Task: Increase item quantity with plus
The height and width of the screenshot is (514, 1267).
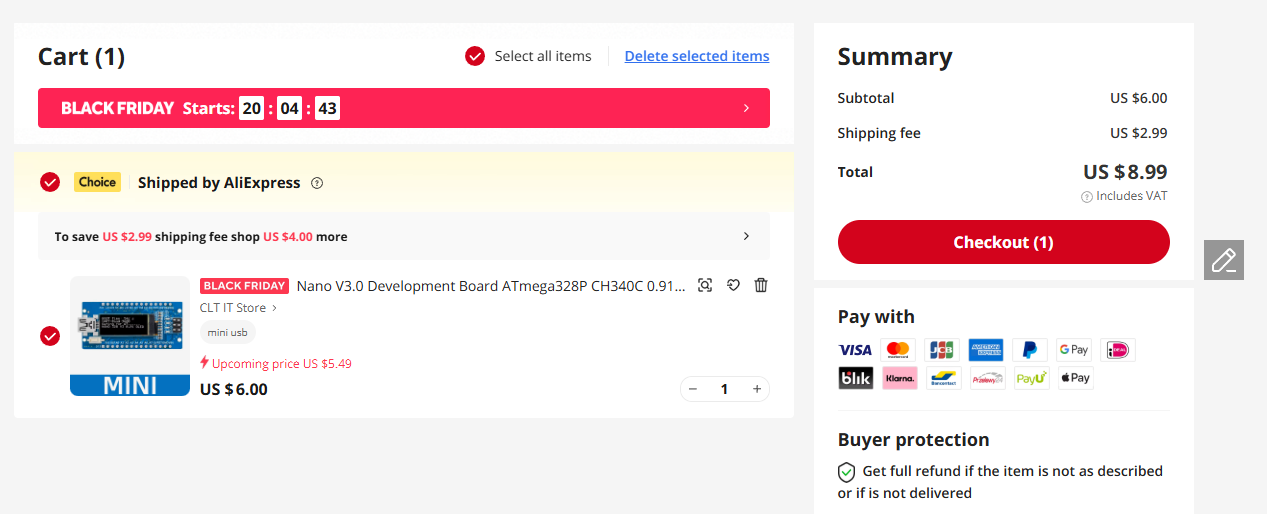Action: pos(757,389)
